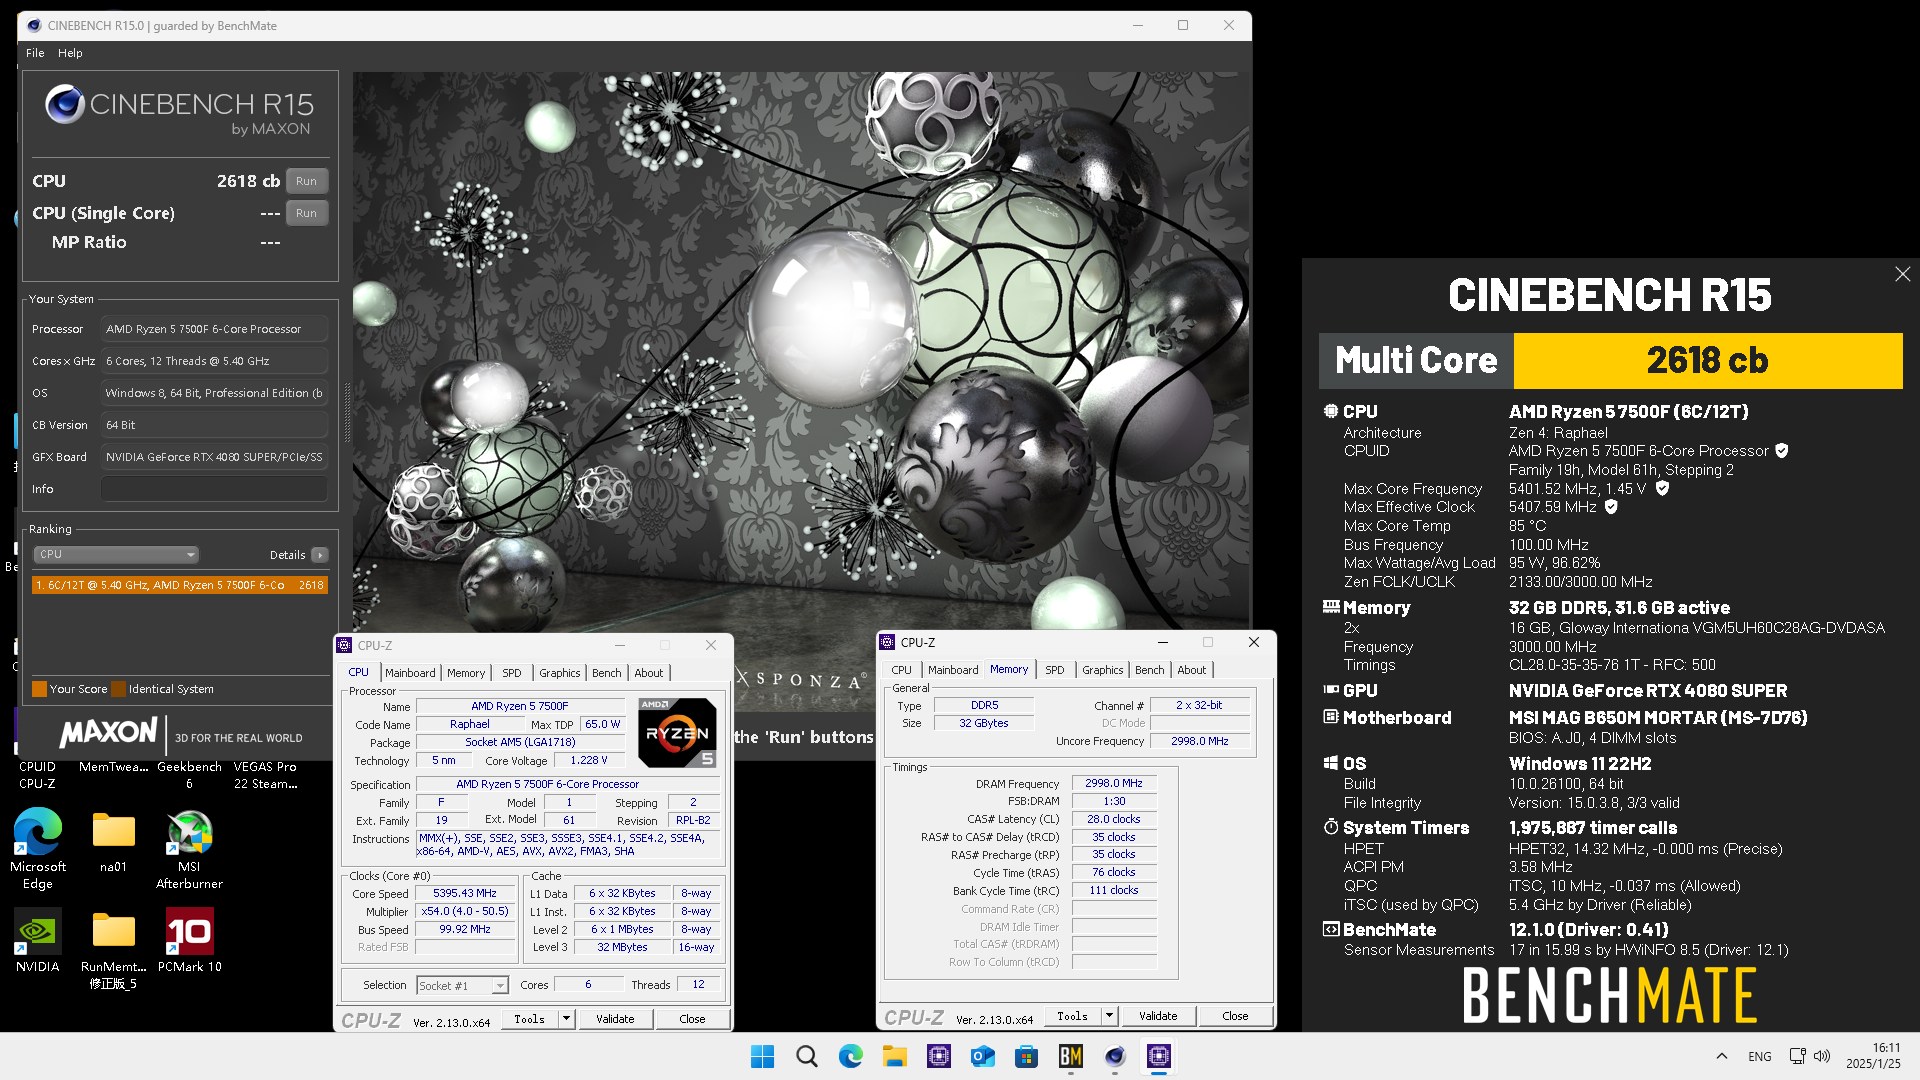This screenshot has height=1080, width=1920.
Task: Click the Core Speed 5395.43 MHz value
Action: coord(465,893)
